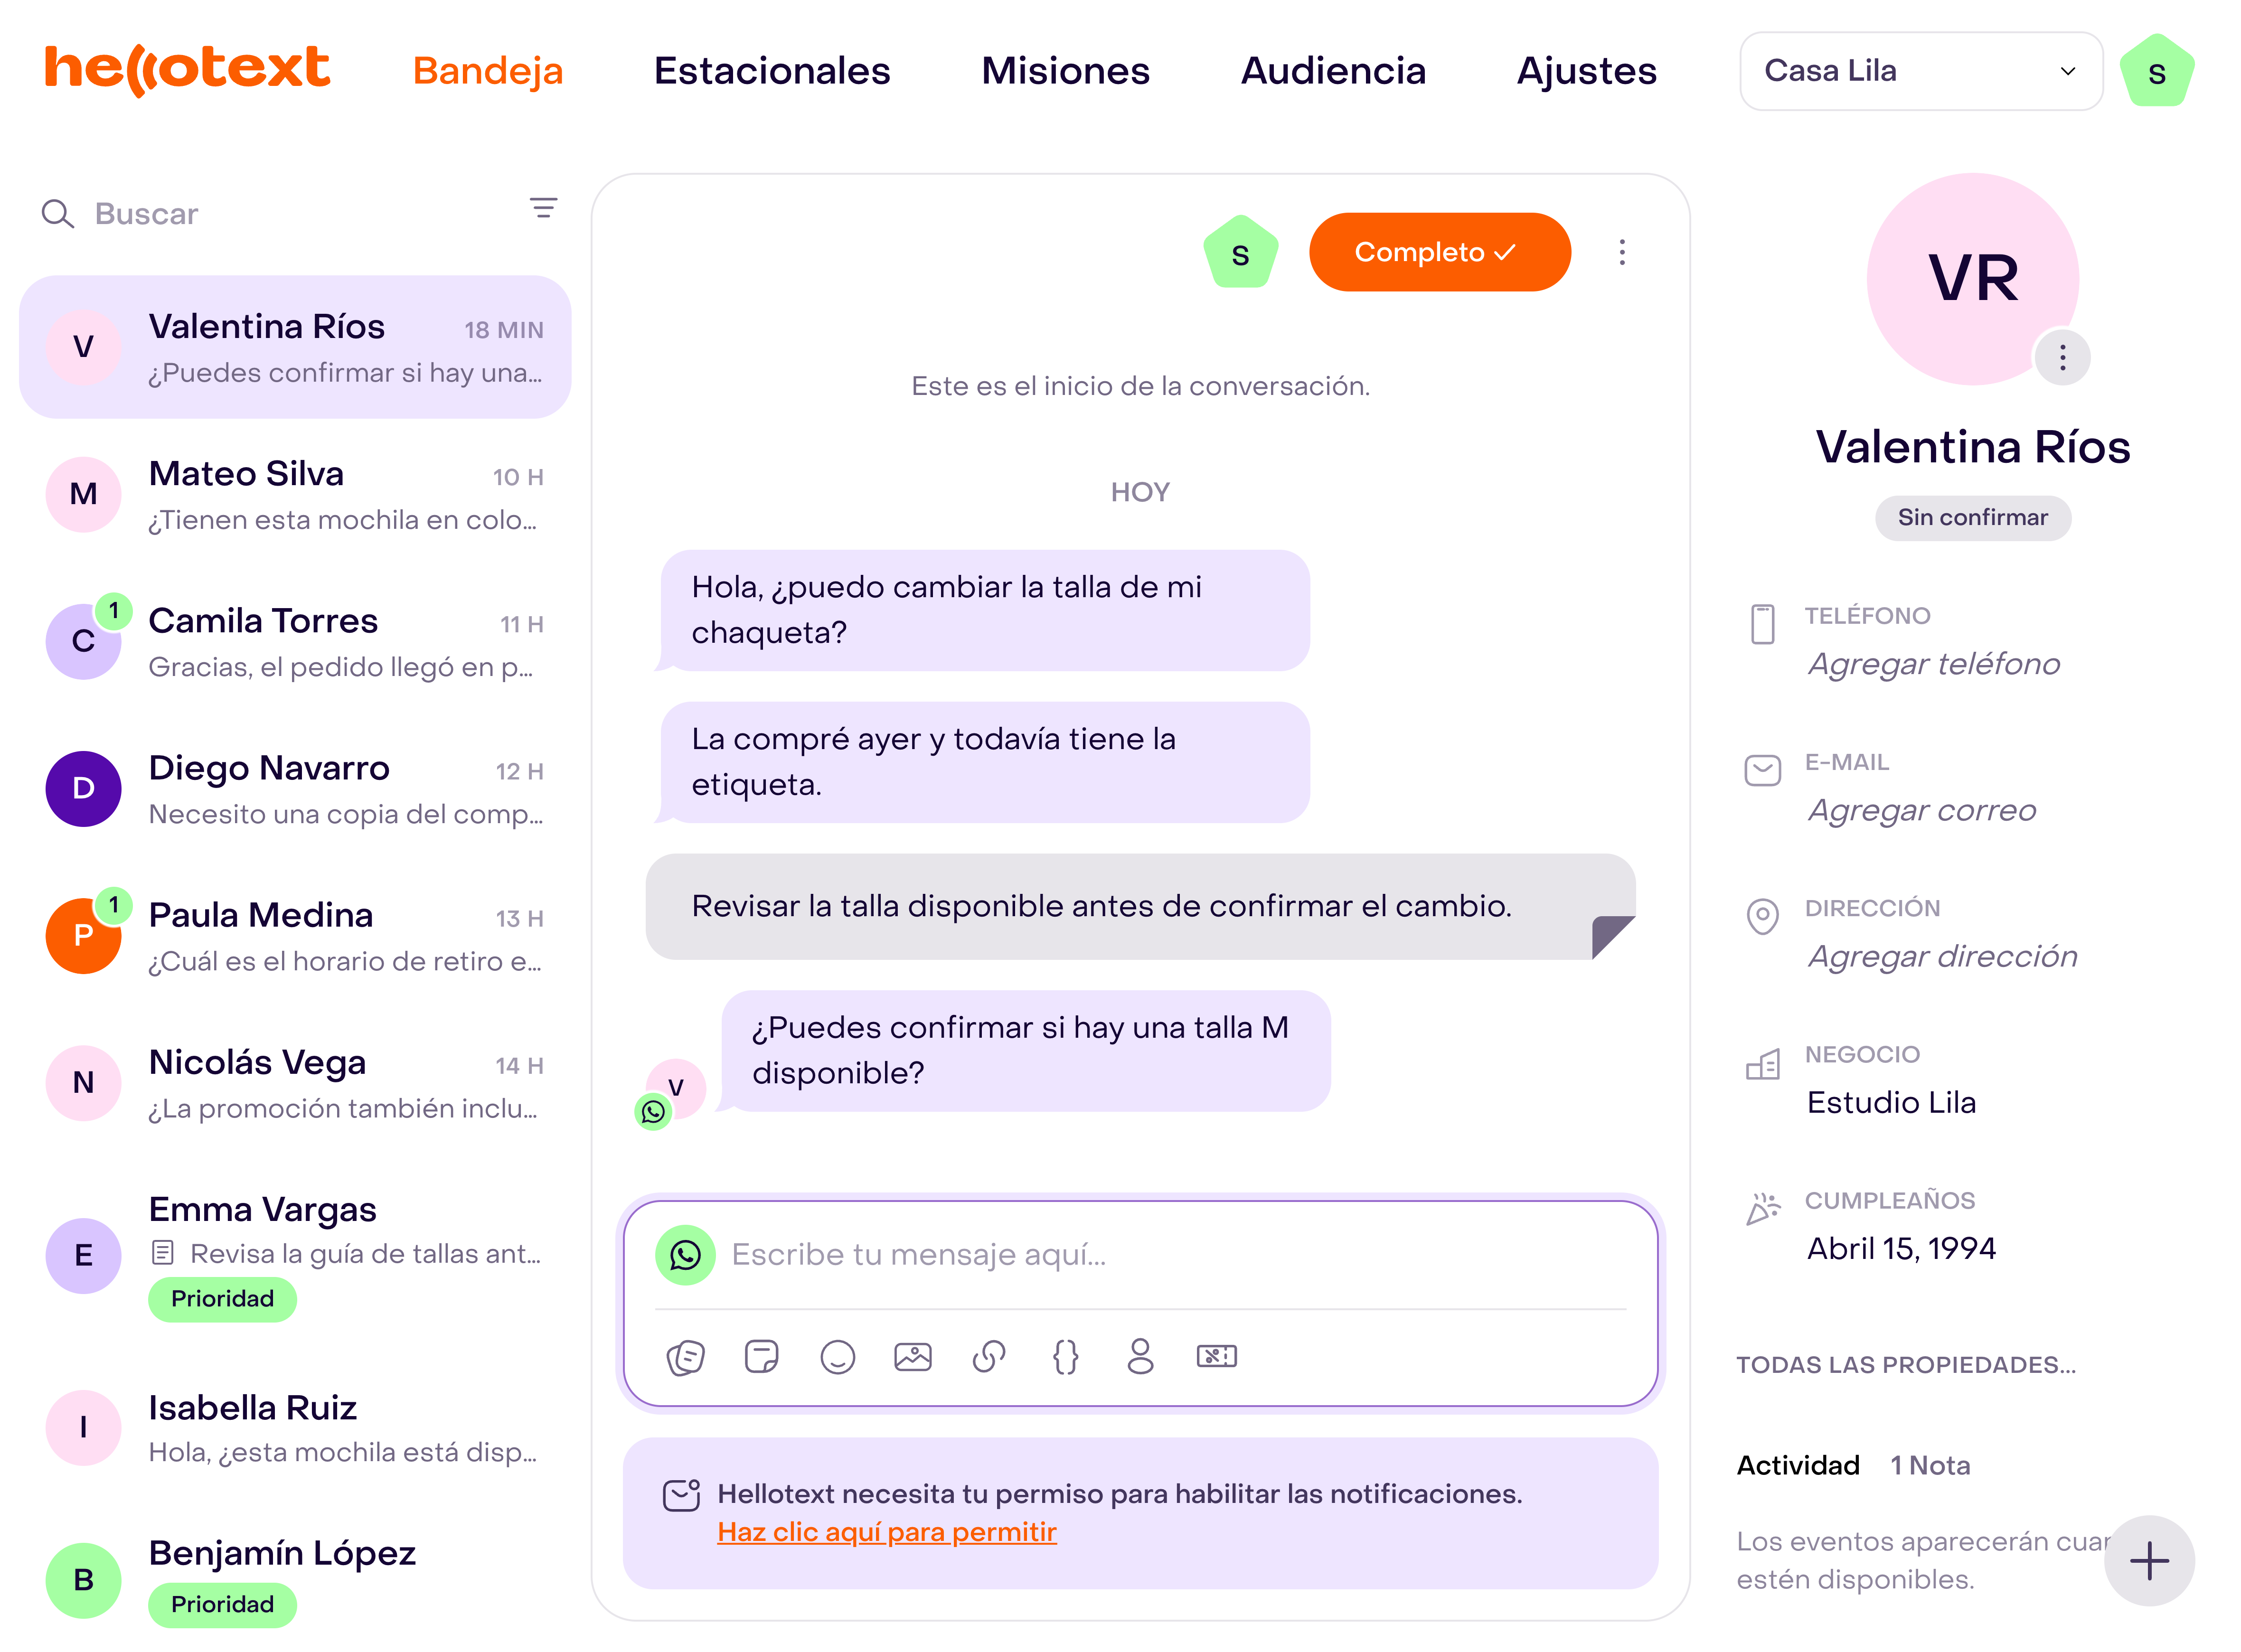Click Haz clic aquí para permitir link

coord(887,1533)
